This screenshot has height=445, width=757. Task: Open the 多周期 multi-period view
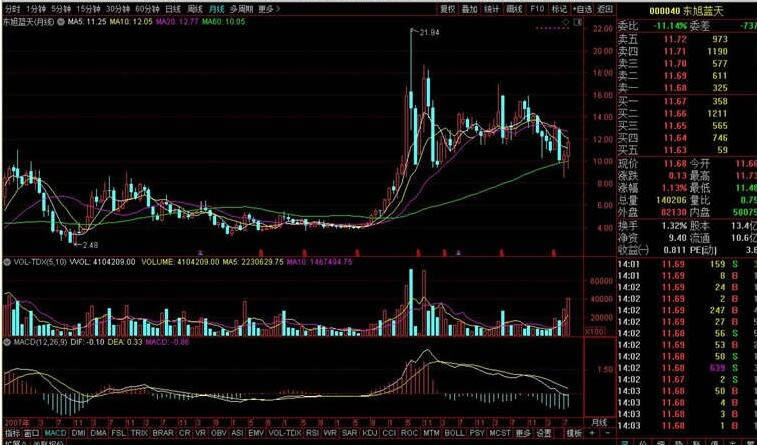(x=240, y=8)
